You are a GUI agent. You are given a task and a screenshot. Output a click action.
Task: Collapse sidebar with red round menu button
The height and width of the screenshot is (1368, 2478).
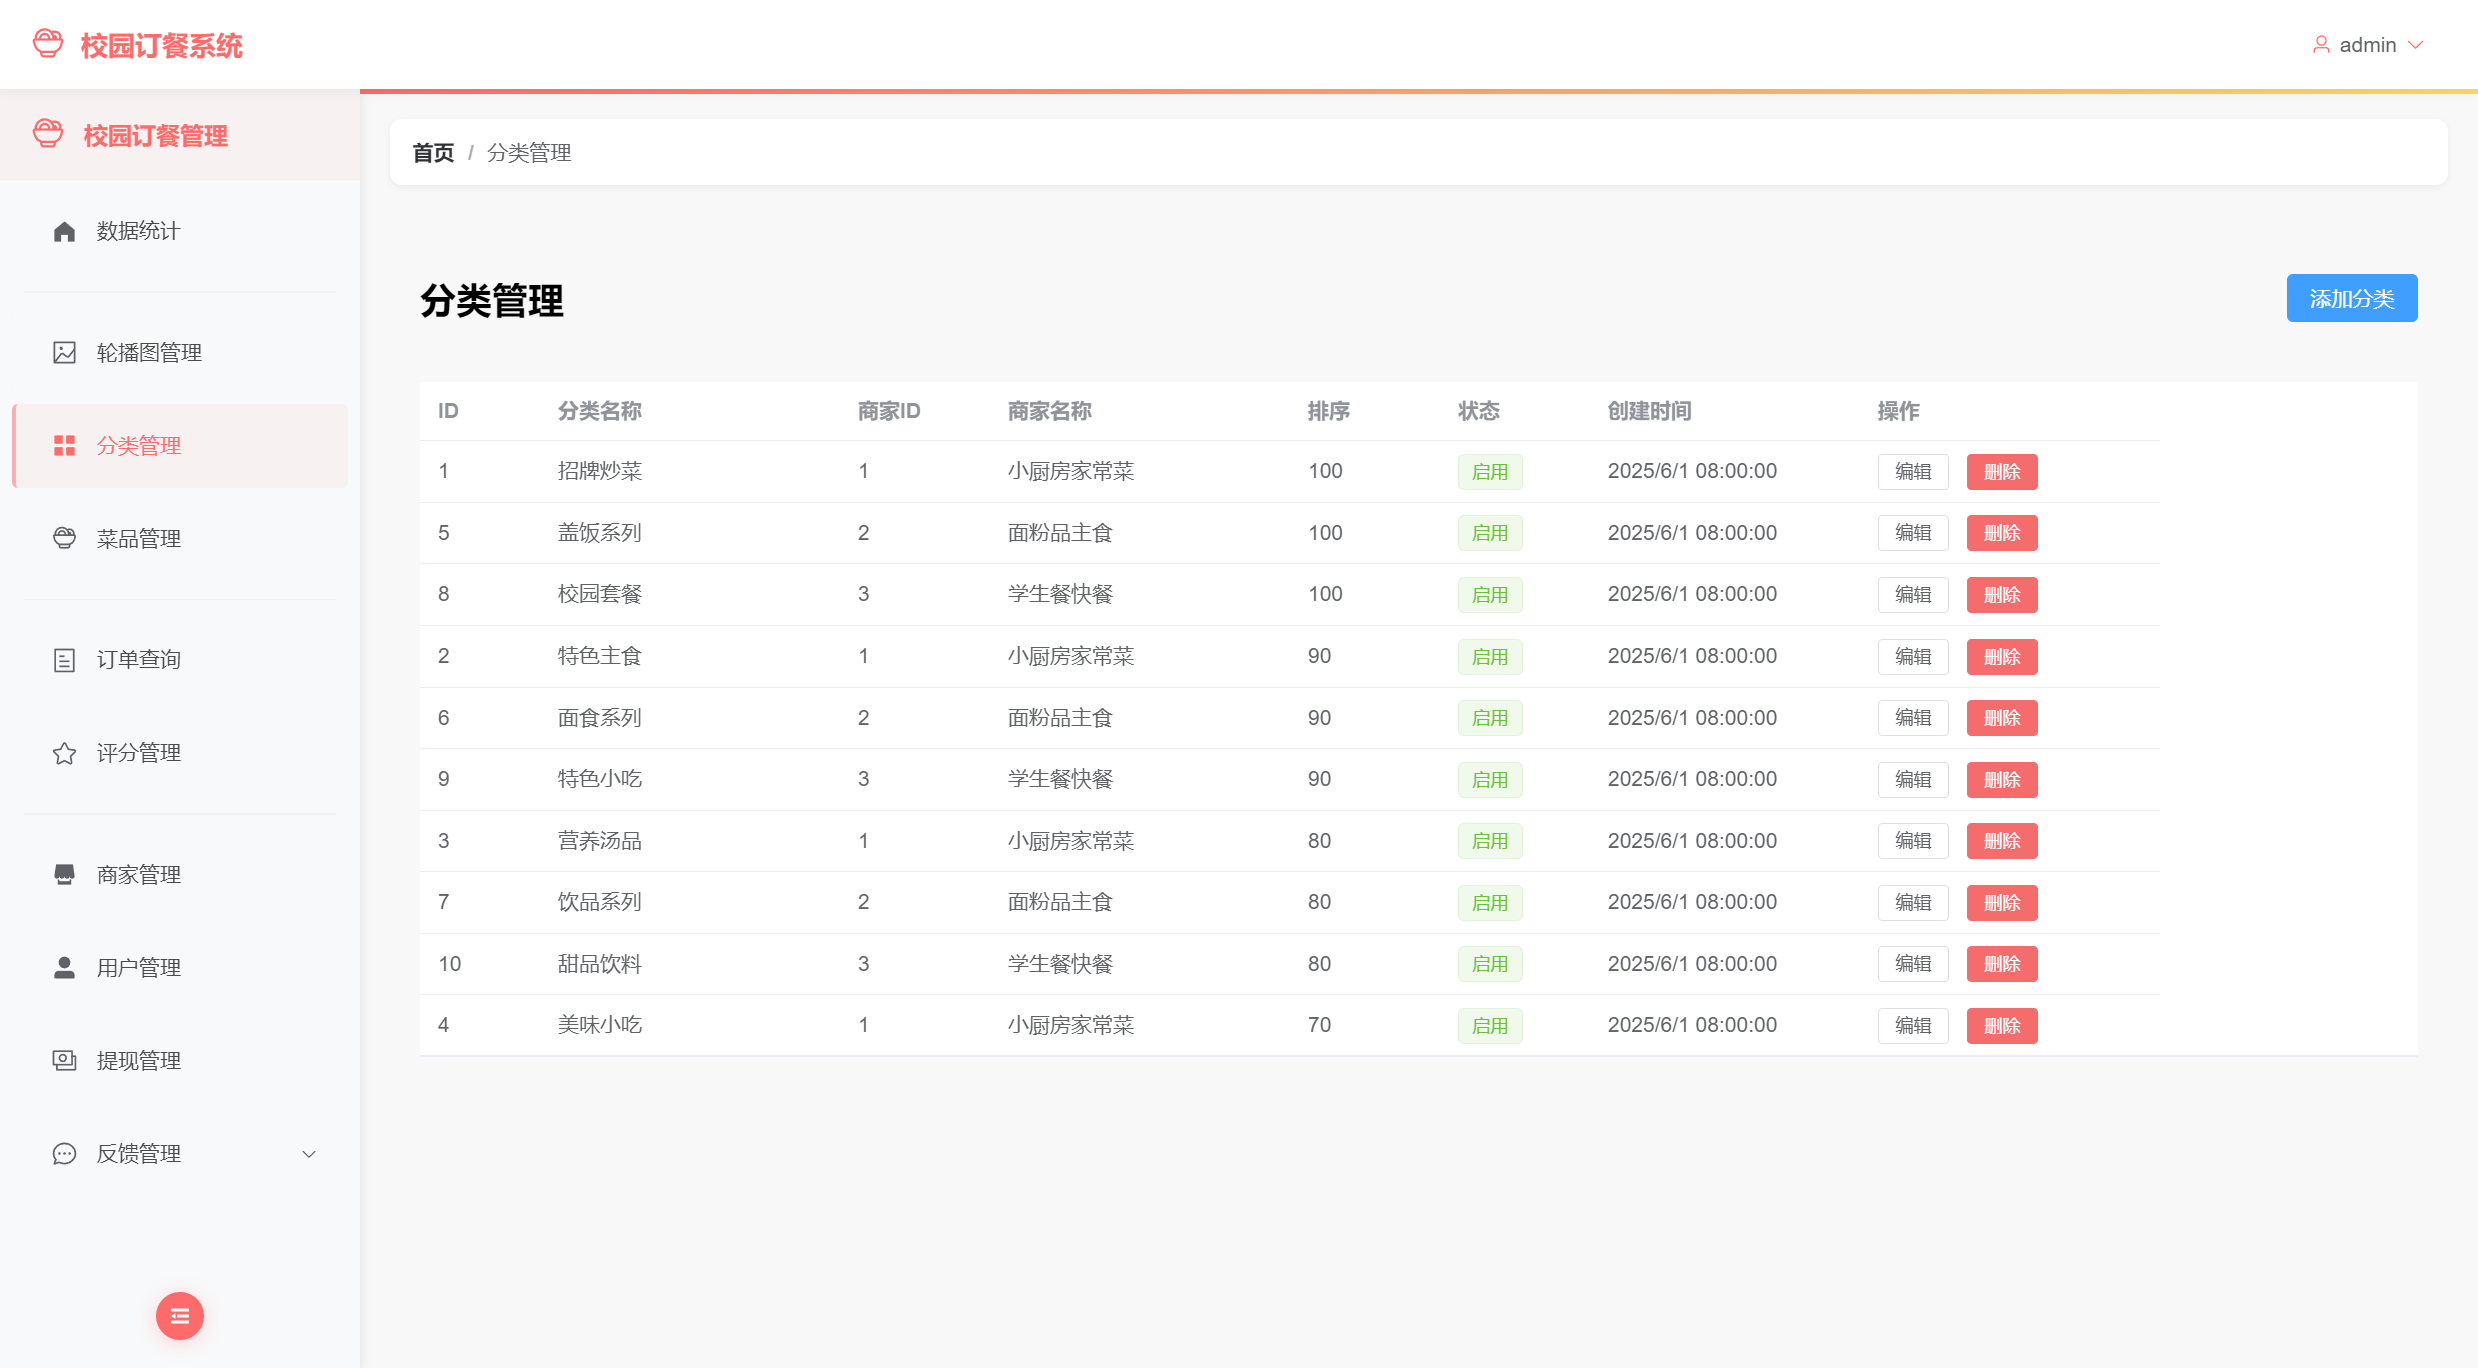(x=180, y=1316)
